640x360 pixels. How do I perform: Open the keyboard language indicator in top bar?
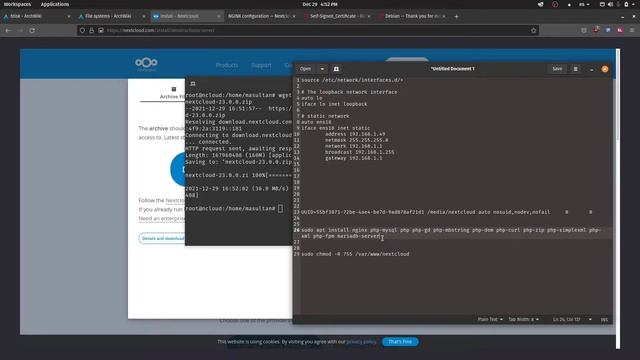tap(584, 4)
